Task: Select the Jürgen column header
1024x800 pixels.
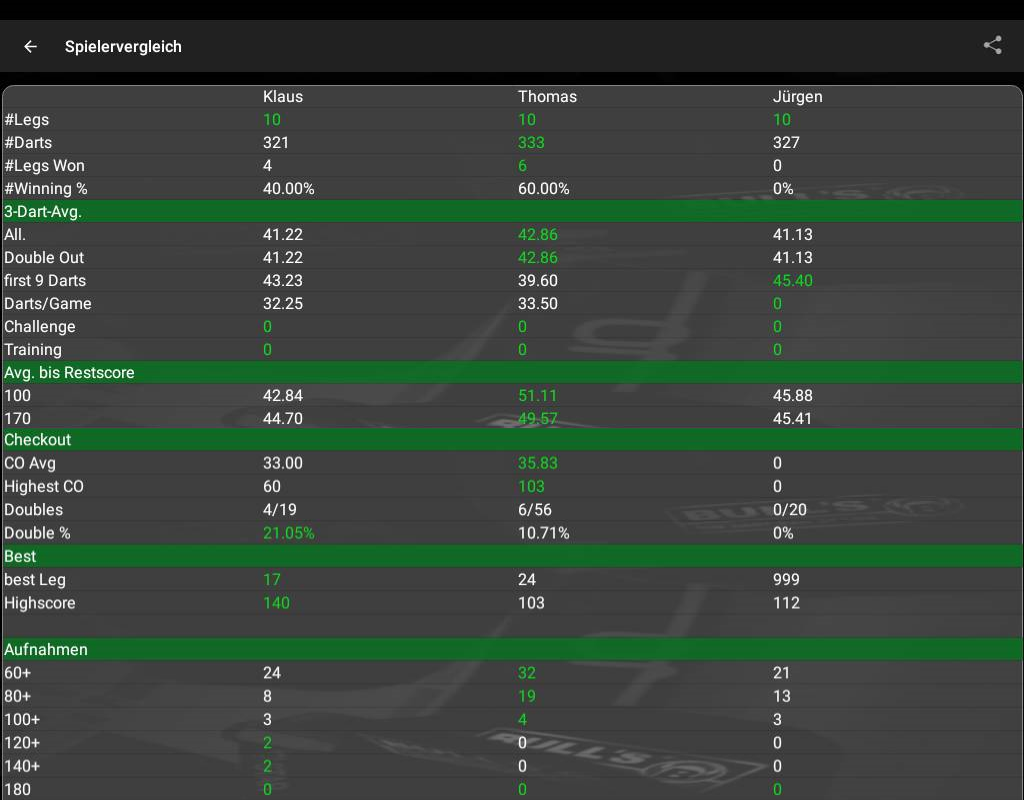Action: click(x=797, y=97)
